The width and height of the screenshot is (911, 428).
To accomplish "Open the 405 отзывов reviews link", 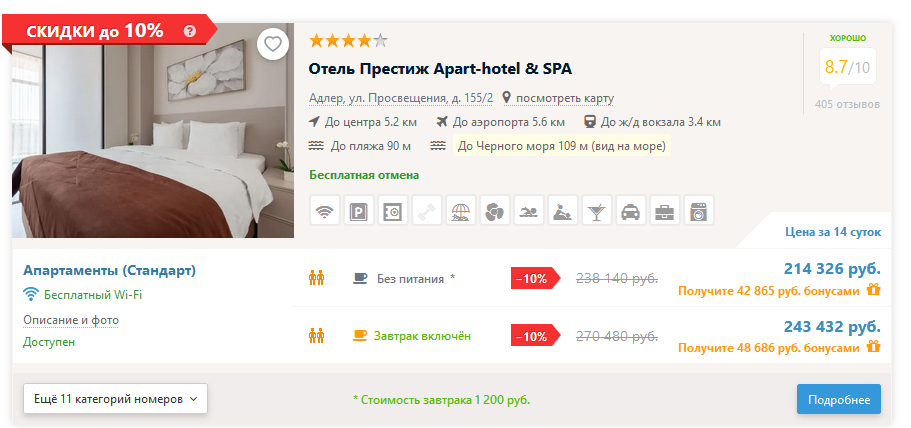I will pyautogui.click(x=847, y=105).
